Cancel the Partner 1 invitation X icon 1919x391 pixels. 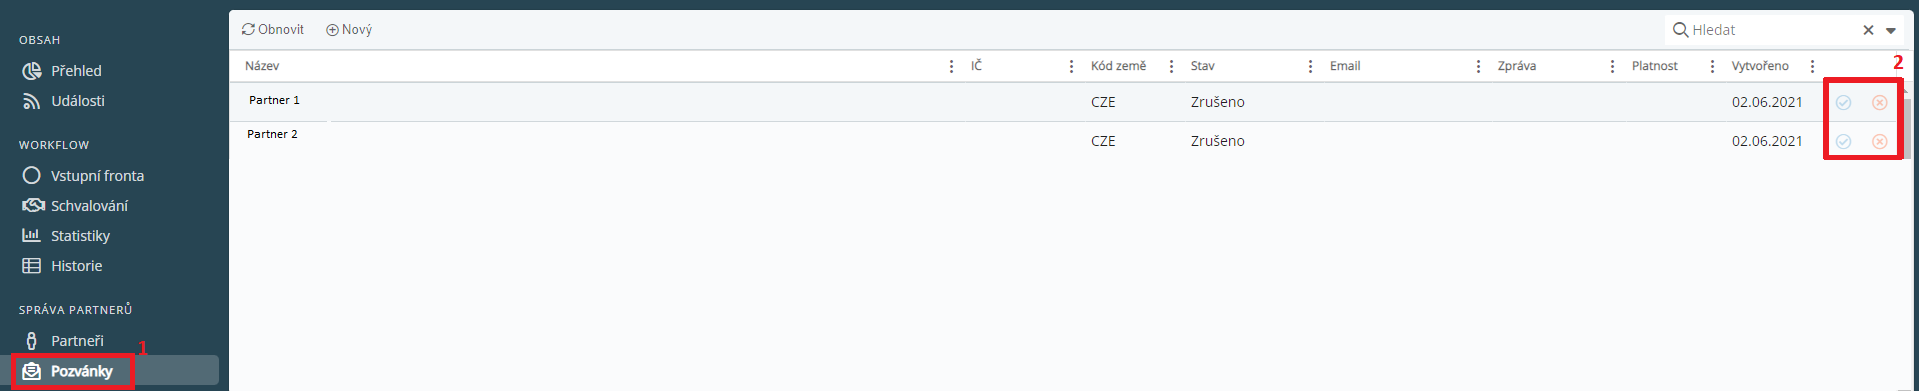[x=1880, y=102]
